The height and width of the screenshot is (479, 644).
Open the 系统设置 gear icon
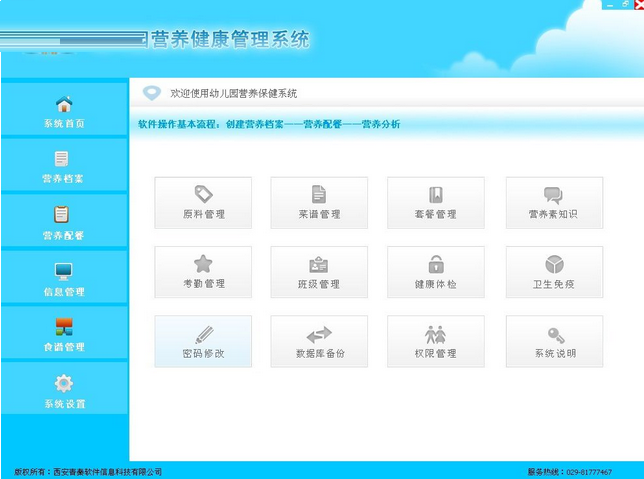coord(64,383)
